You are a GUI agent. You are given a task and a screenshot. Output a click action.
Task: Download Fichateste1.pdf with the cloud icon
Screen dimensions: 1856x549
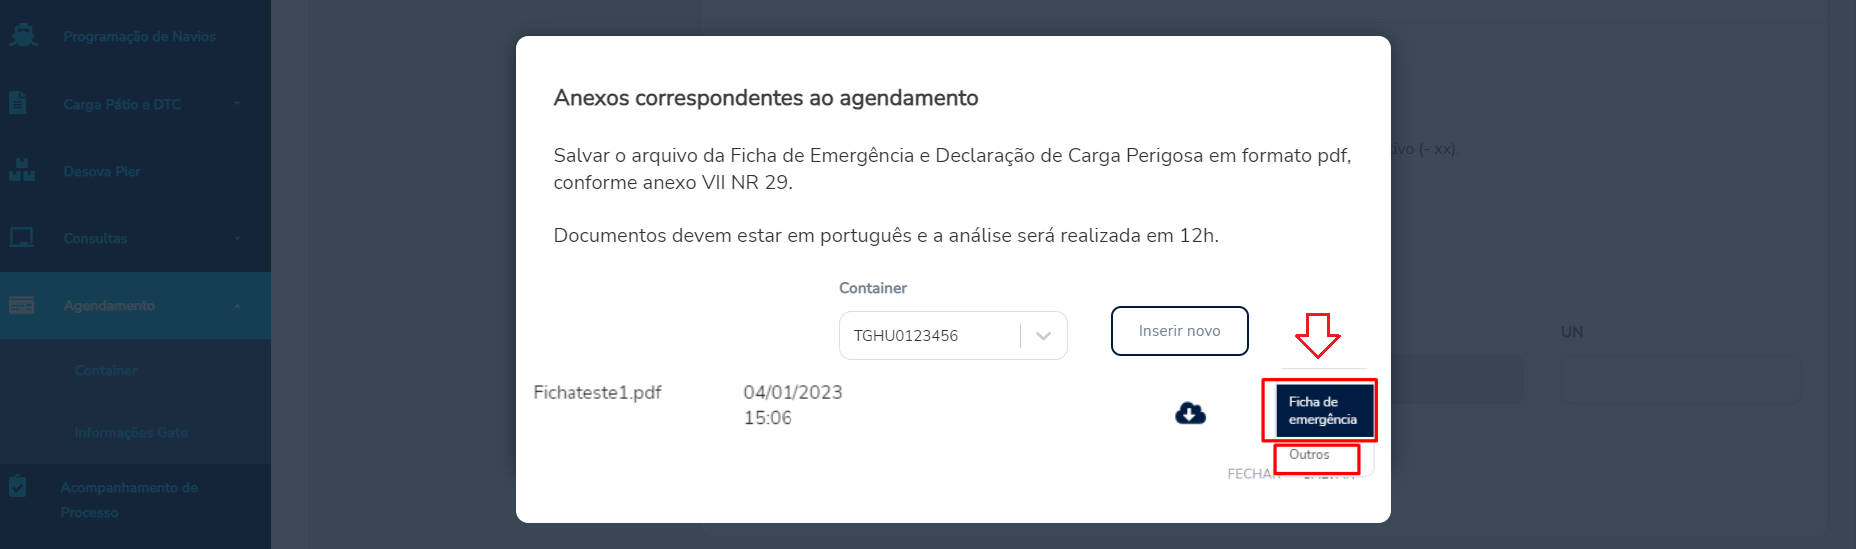(1190, 413)
